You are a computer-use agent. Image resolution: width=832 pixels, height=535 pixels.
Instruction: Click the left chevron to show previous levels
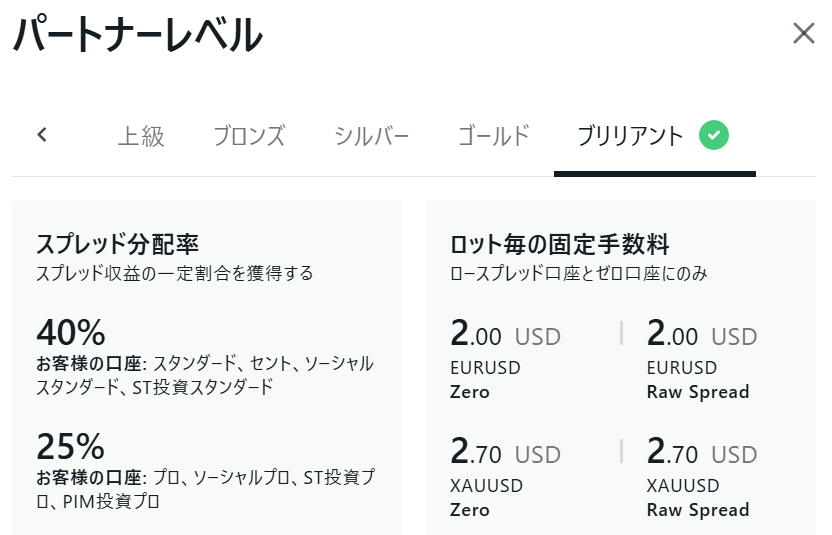pyautogui.click(x=42, y=135)
